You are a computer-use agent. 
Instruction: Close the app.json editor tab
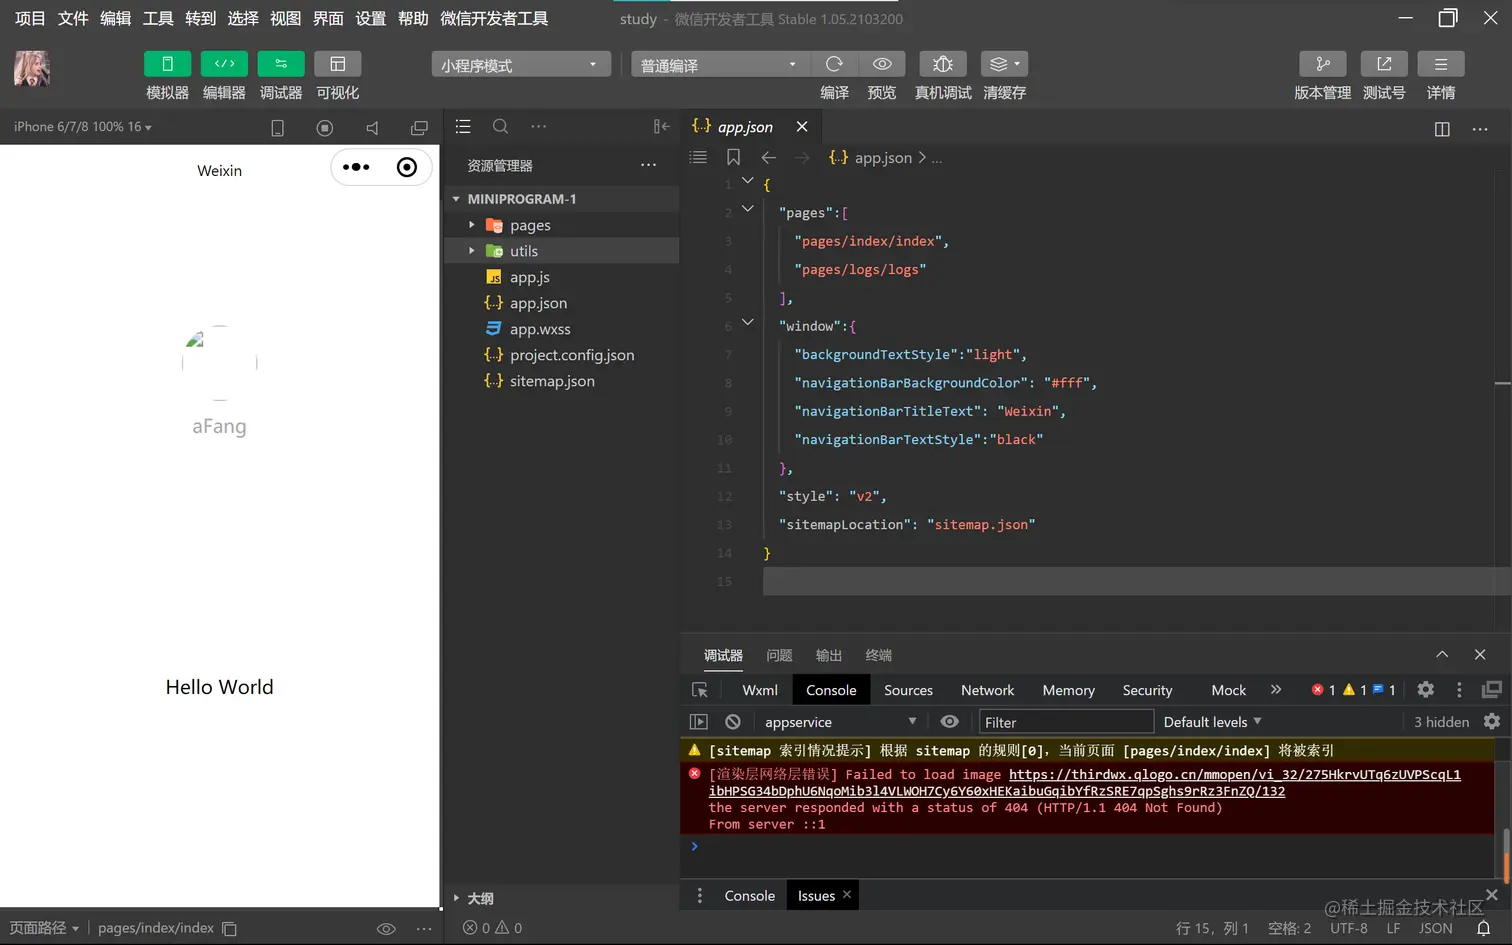click(x=802, y=127)
